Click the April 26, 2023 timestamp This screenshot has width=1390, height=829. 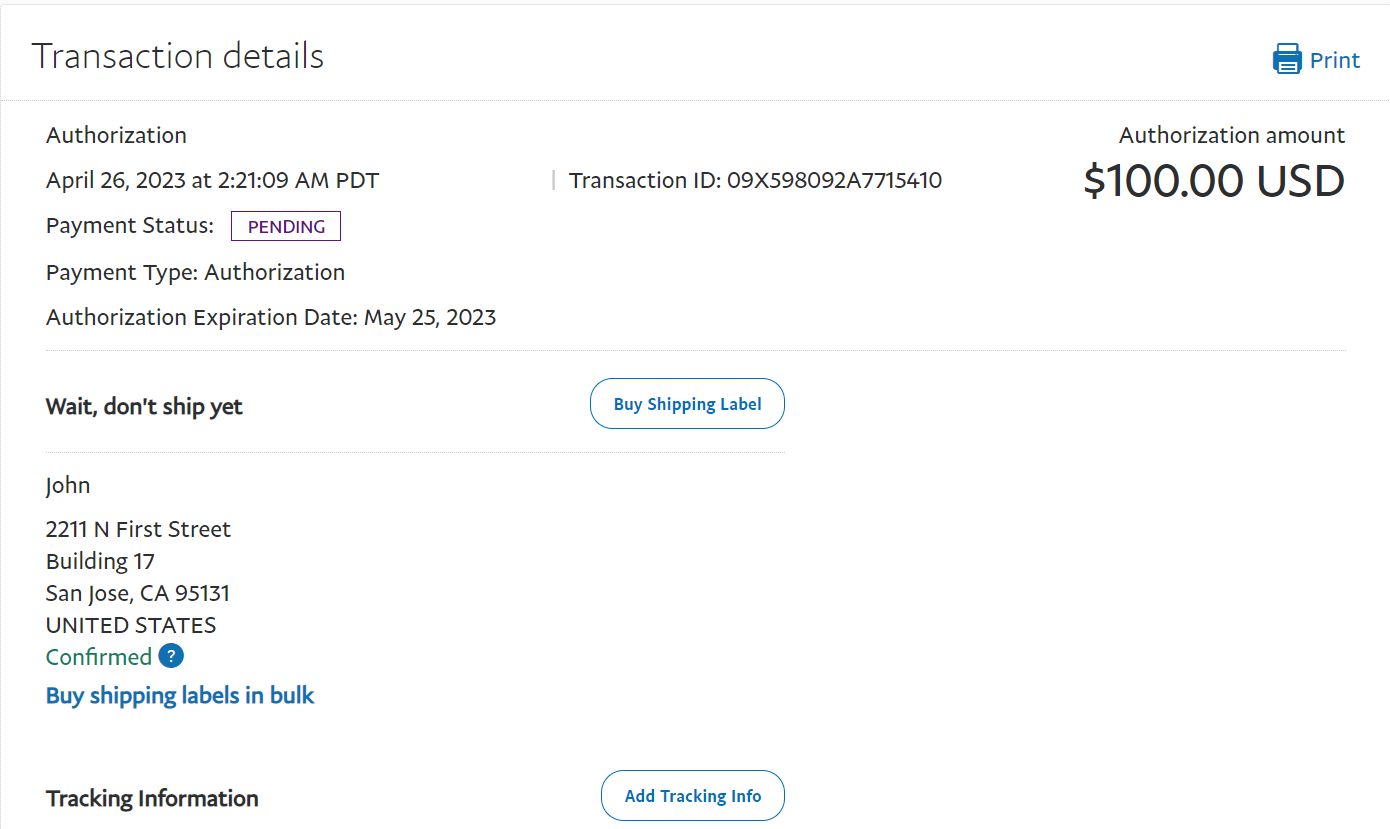click(x=212, y=181)
